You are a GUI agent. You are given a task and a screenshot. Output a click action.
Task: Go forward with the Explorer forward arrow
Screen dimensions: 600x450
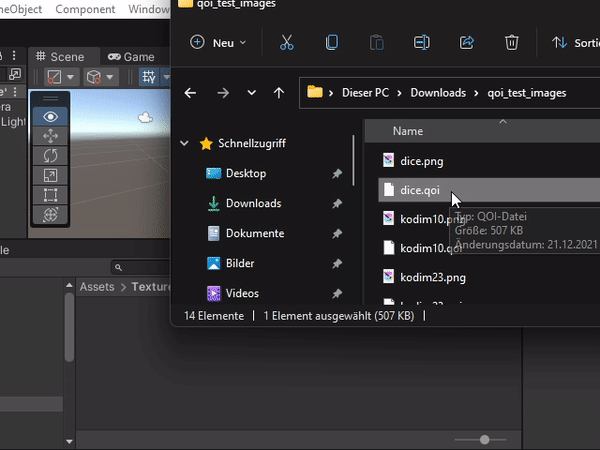pos(223,93)
